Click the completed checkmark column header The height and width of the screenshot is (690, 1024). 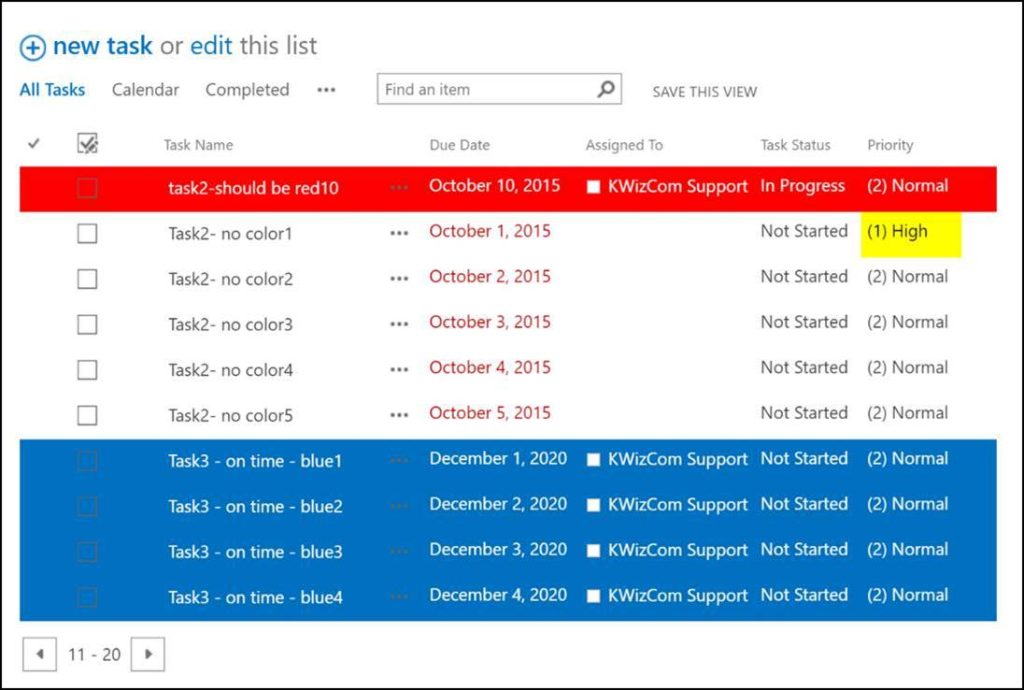[34, 143]
